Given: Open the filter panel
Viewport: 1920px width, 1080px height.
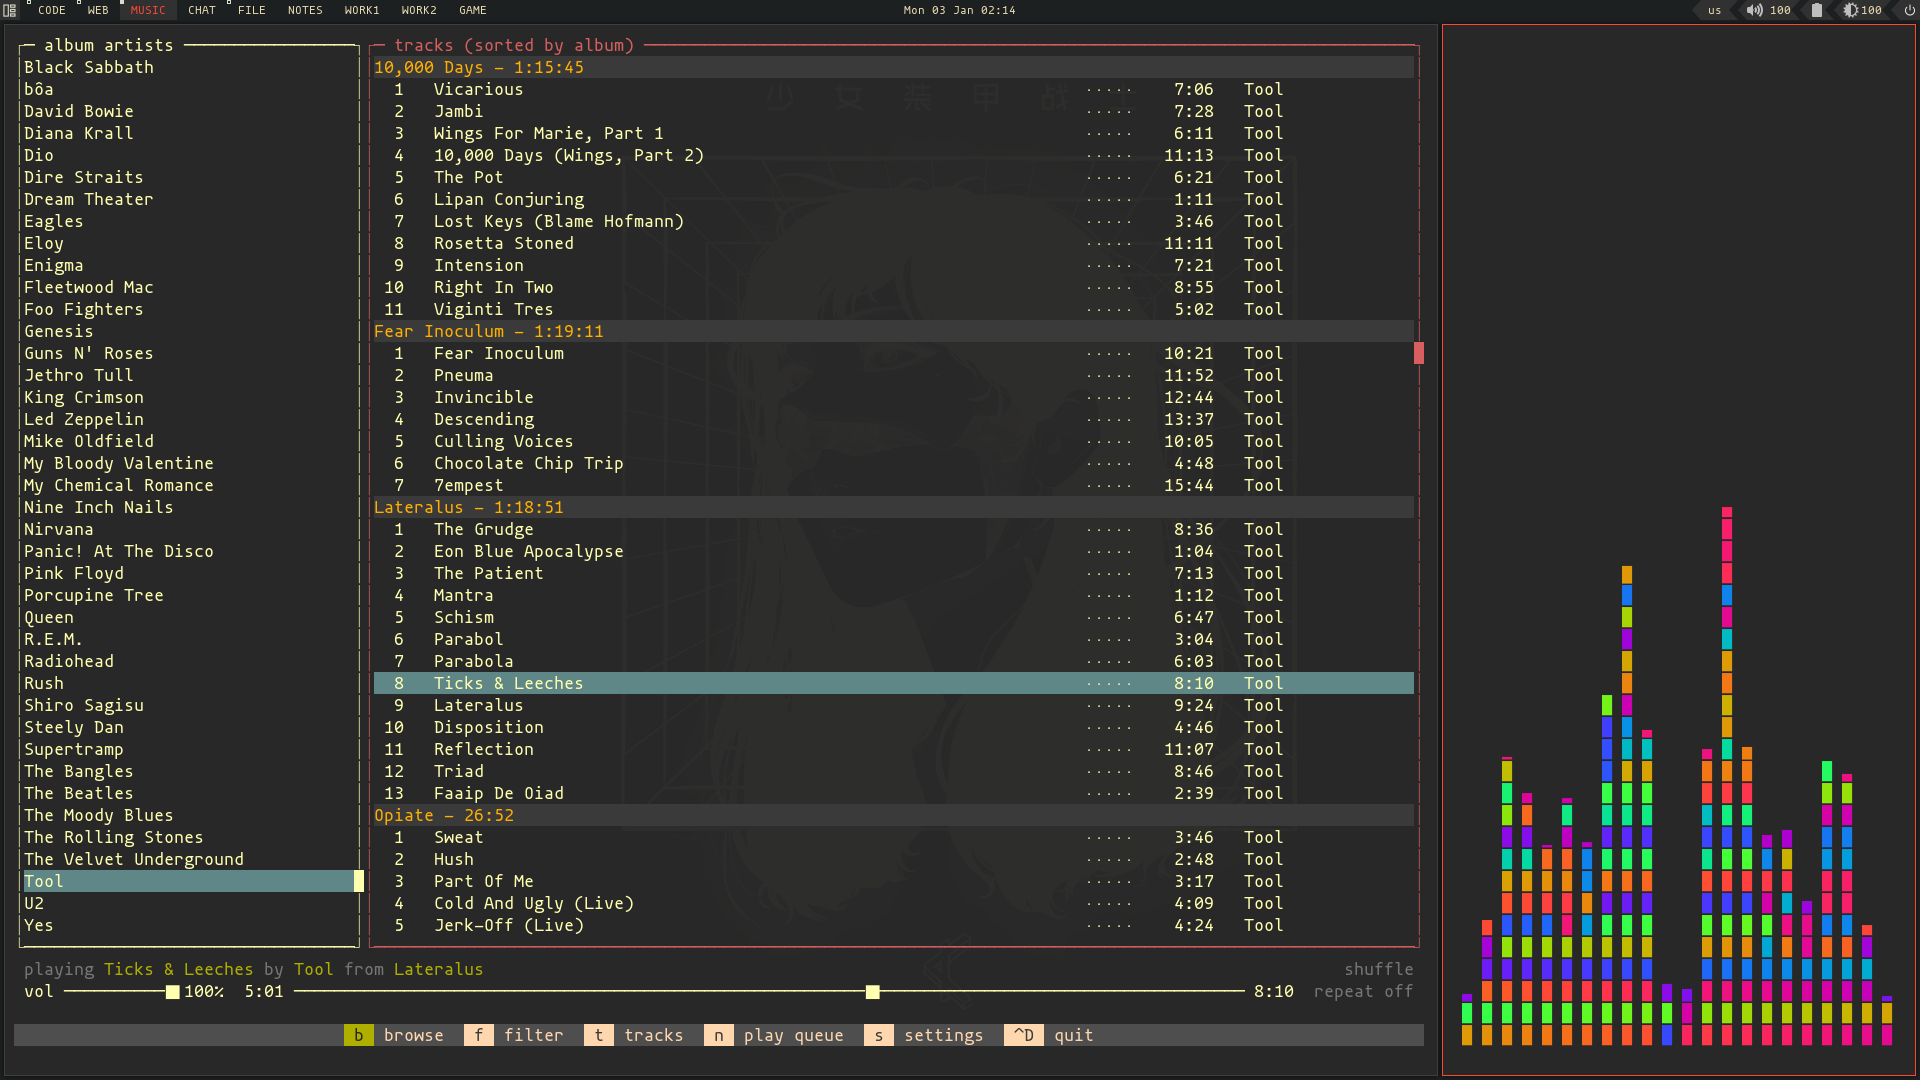Looking at the screenshot, I should pyautogui.click(x=534, y=1035).
